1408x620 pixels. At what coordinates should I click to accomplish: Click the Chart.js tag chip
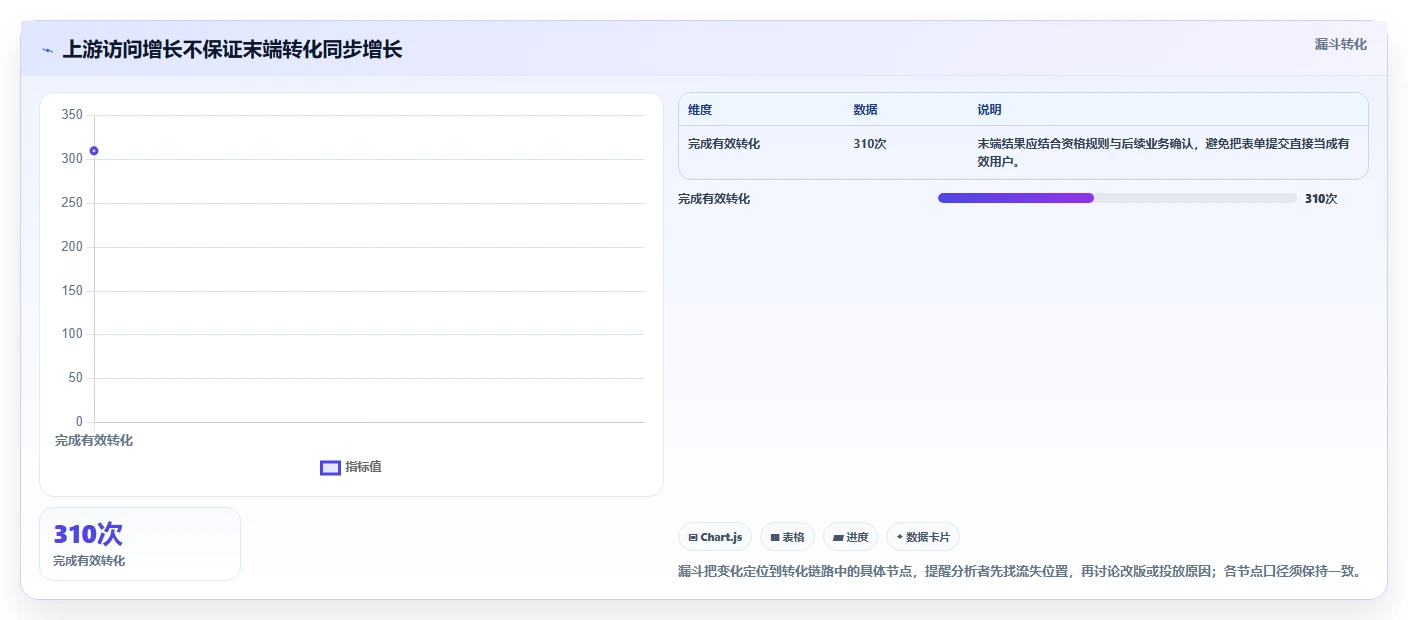(x=714, y=537)
